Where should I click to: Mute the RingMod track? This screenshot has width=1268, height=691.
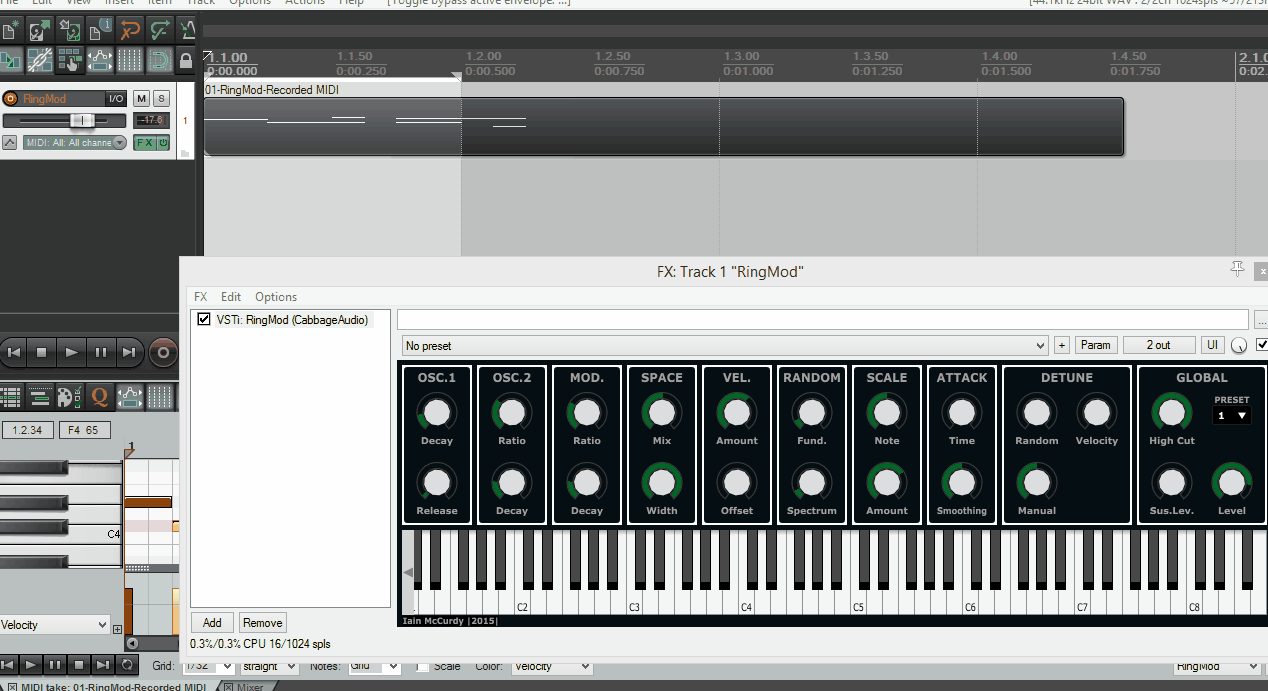[x=141, y=98]
